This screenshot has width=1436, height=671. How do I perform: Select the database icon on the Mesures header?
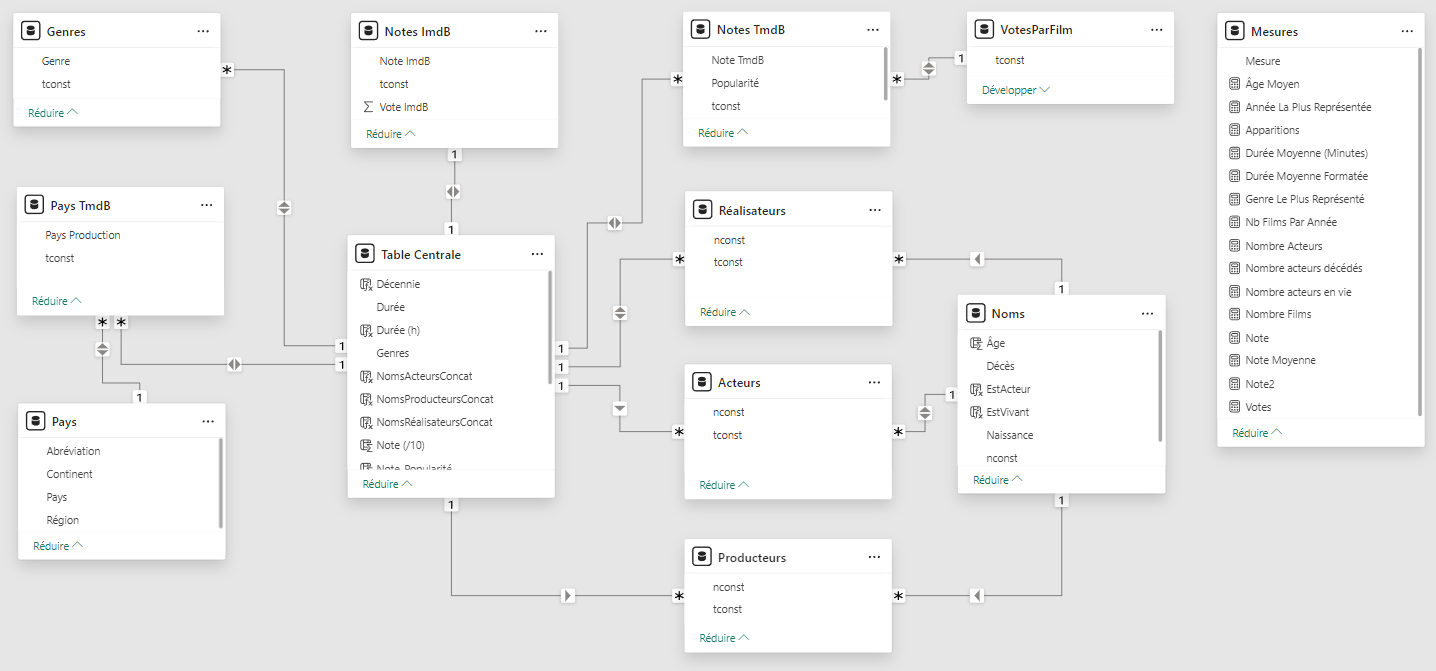click(1233, 31)
